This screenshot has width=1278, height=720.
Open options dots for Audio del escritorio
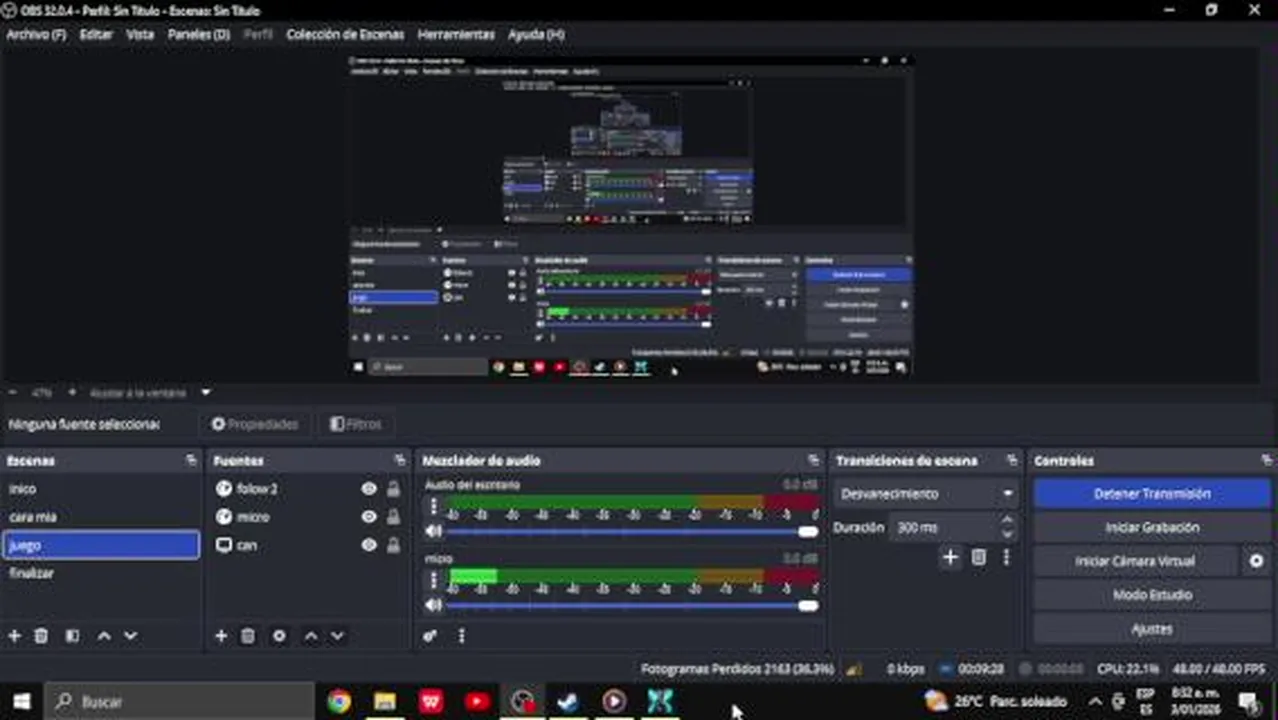tap(433, 507)
